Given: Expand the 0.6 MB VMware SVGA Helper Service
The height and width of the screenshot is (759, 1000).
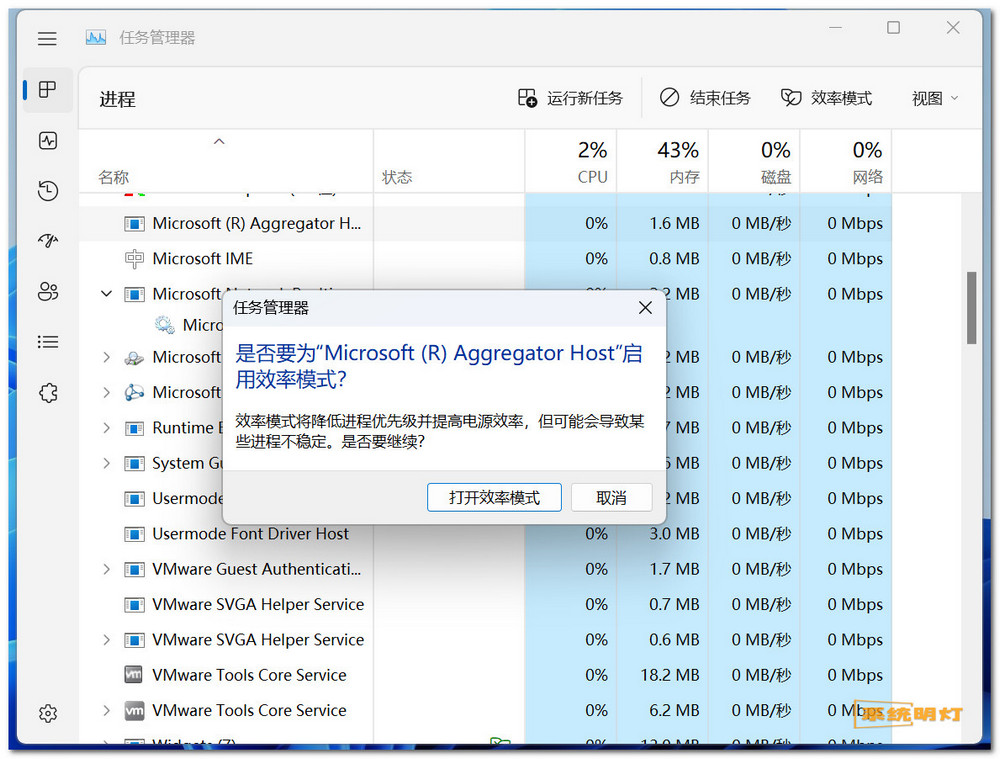Looking at the screenshot, I should click(107, 640).
